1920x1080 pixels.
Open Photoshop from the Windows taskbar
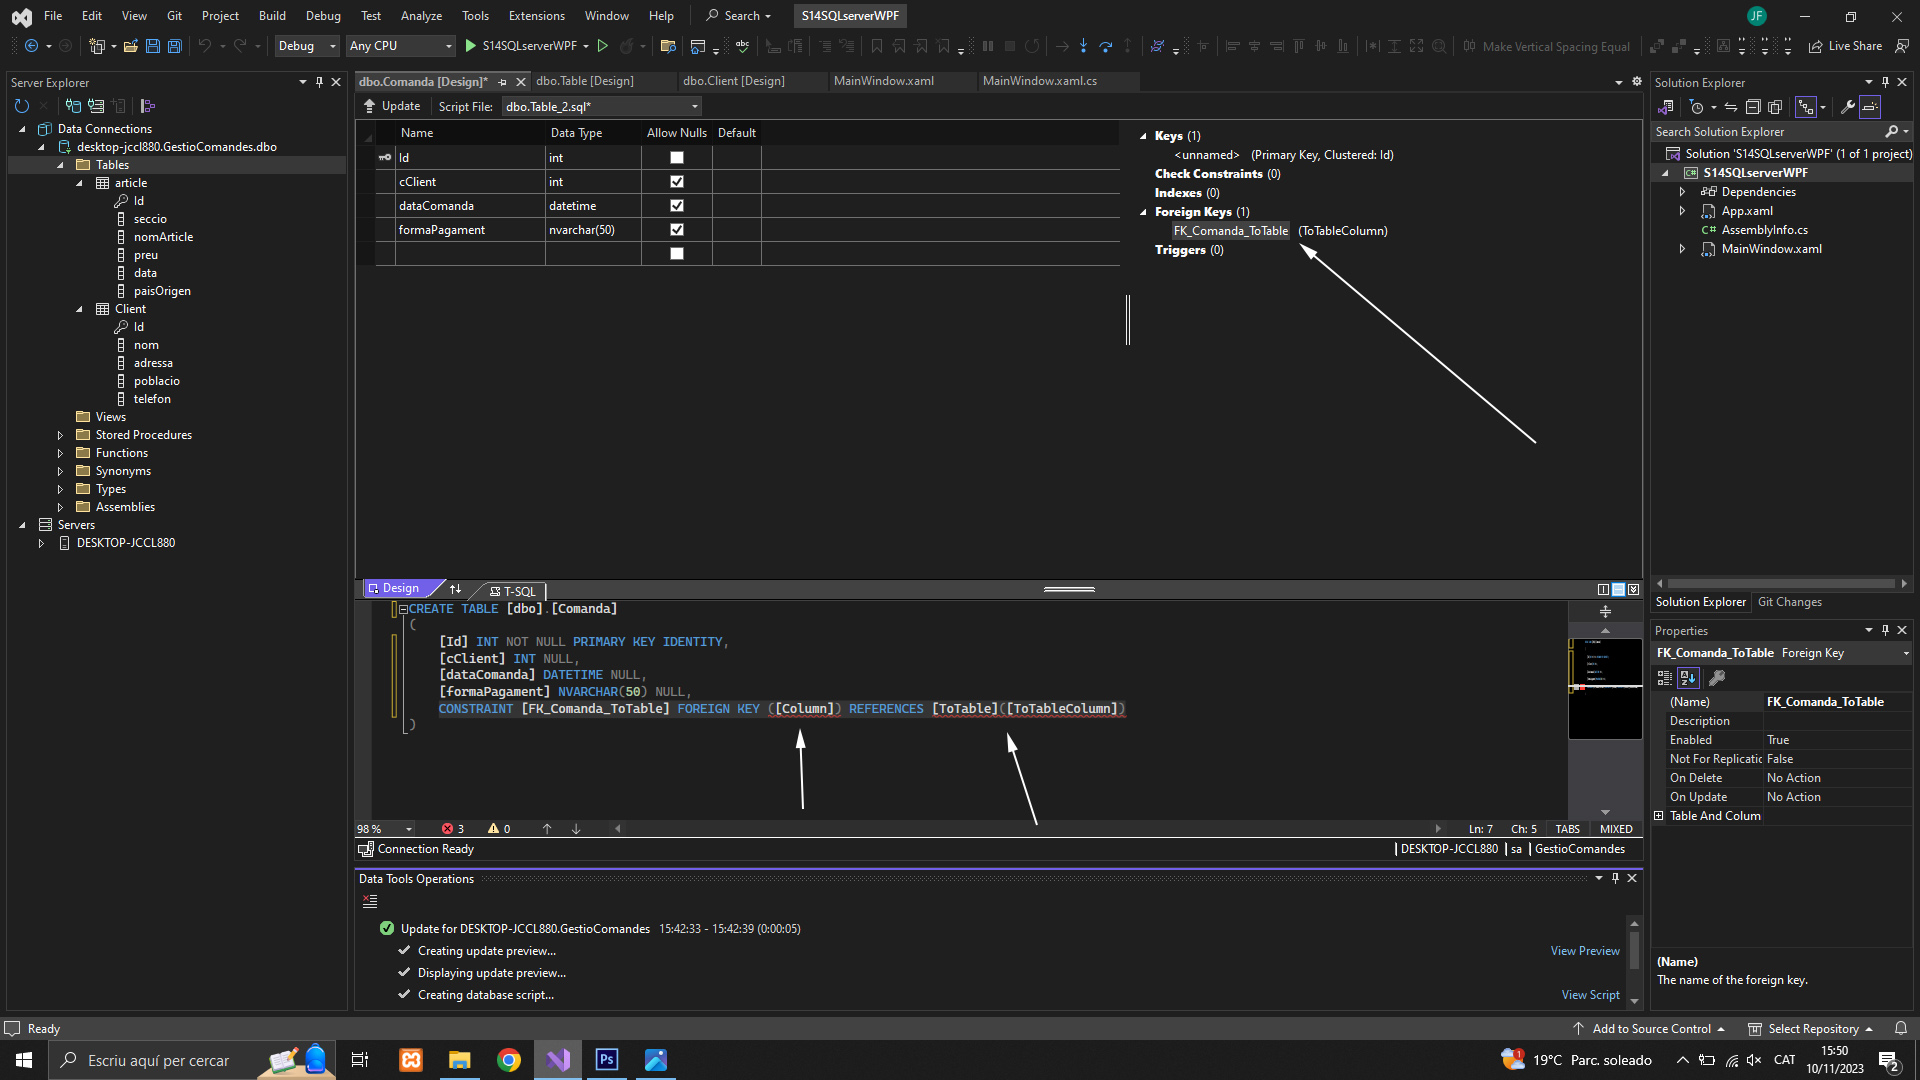607,1060
